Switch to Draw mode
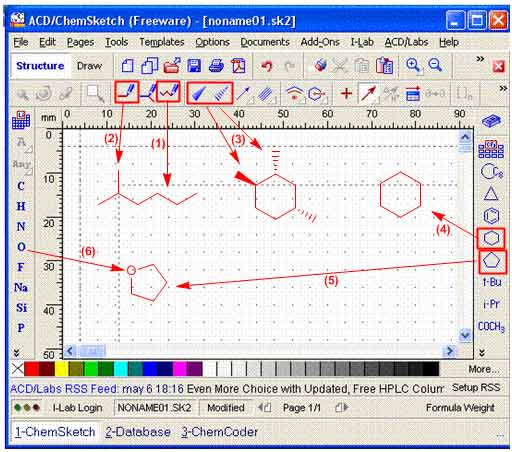The width and height of the screenshot is (512, 452). [89, 66]
